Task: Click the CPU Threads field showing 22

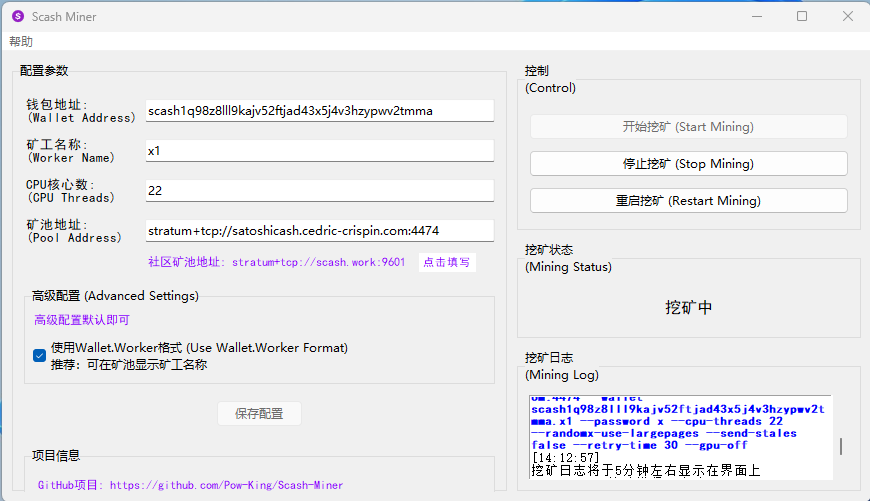Action: 320,191
